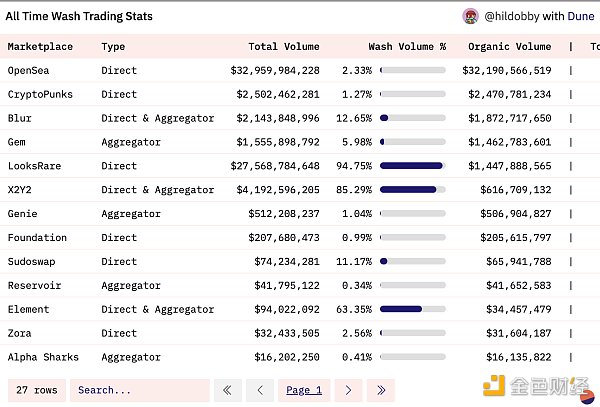600x407 pixels.
Task: Select the OpenSea marketplace cell
Action: [x=28, y=70]
